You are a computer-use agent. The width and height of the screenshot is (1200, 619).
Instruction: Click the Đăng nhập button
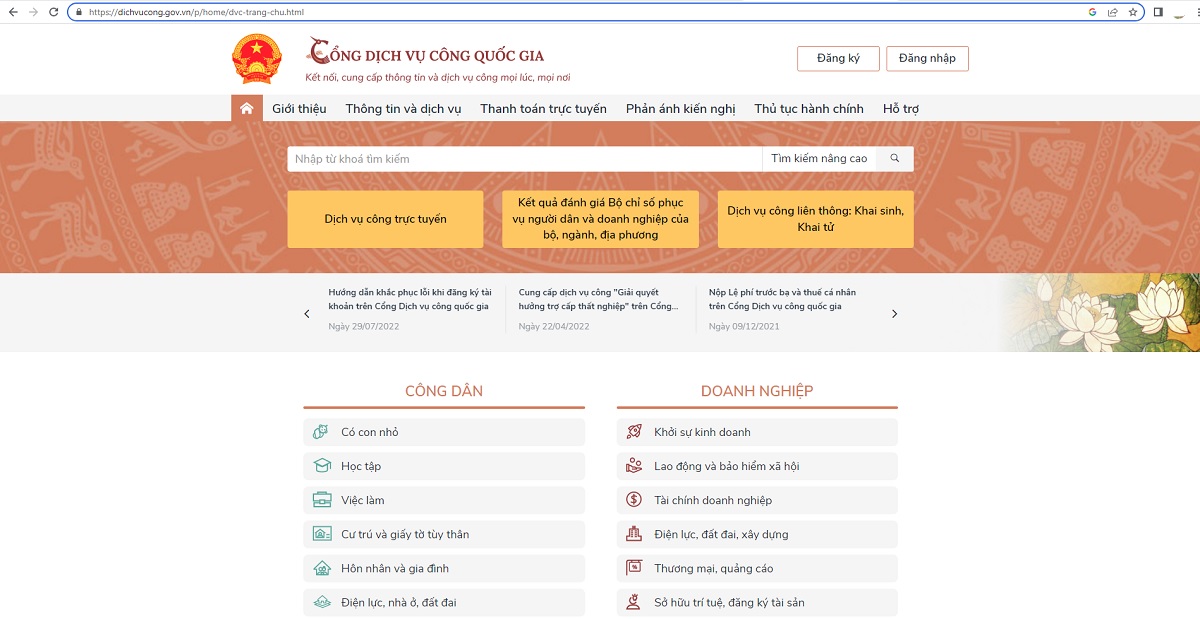(x=927, y=58)
